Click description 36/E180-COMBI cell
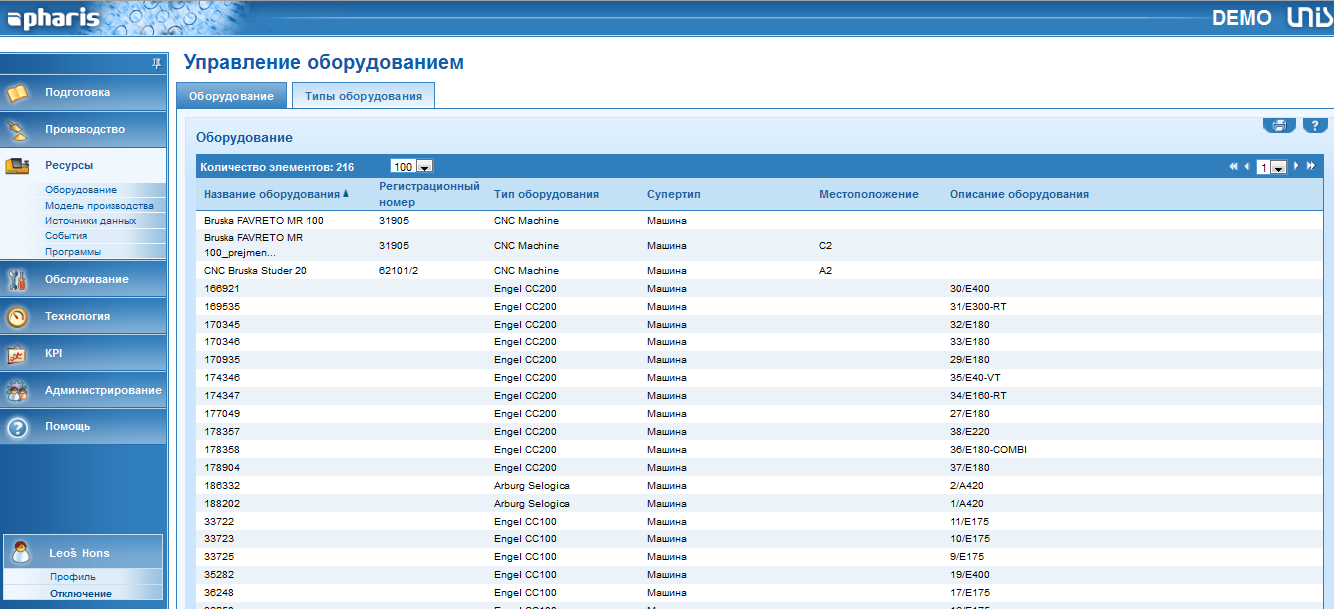 (x=988, y=450)
